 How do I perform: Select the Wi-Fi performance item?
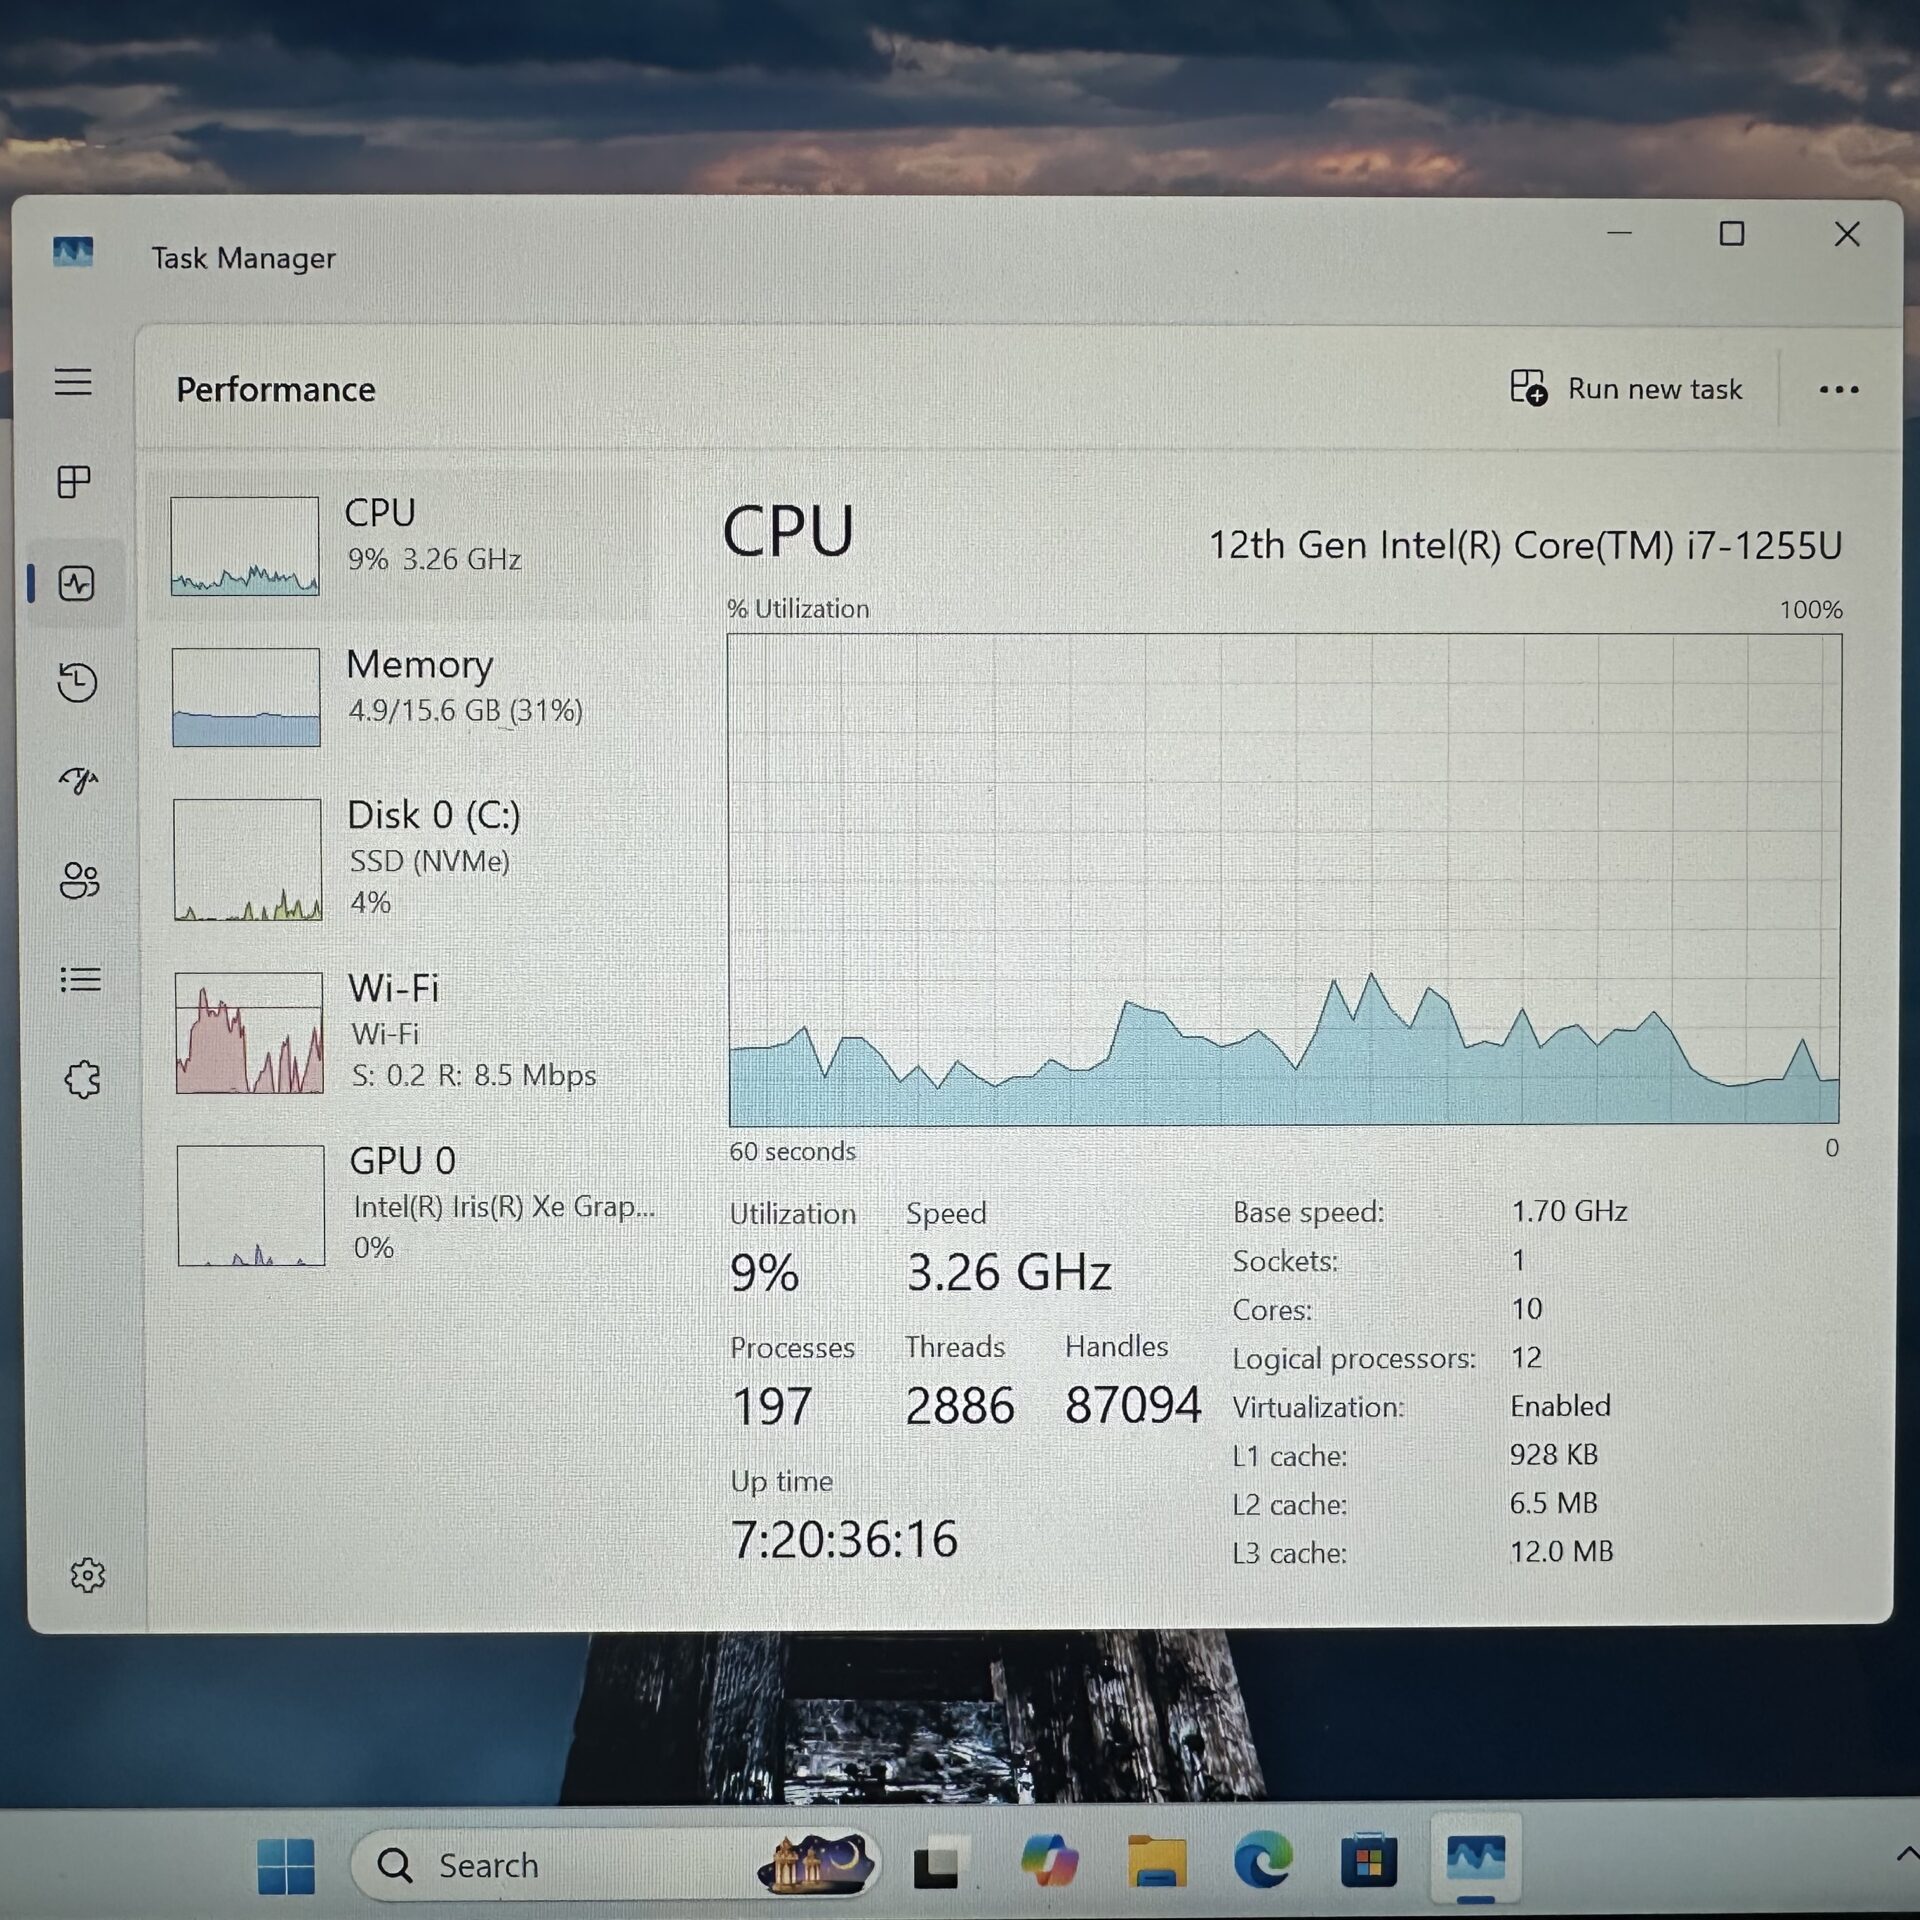tap(400, 1033)
